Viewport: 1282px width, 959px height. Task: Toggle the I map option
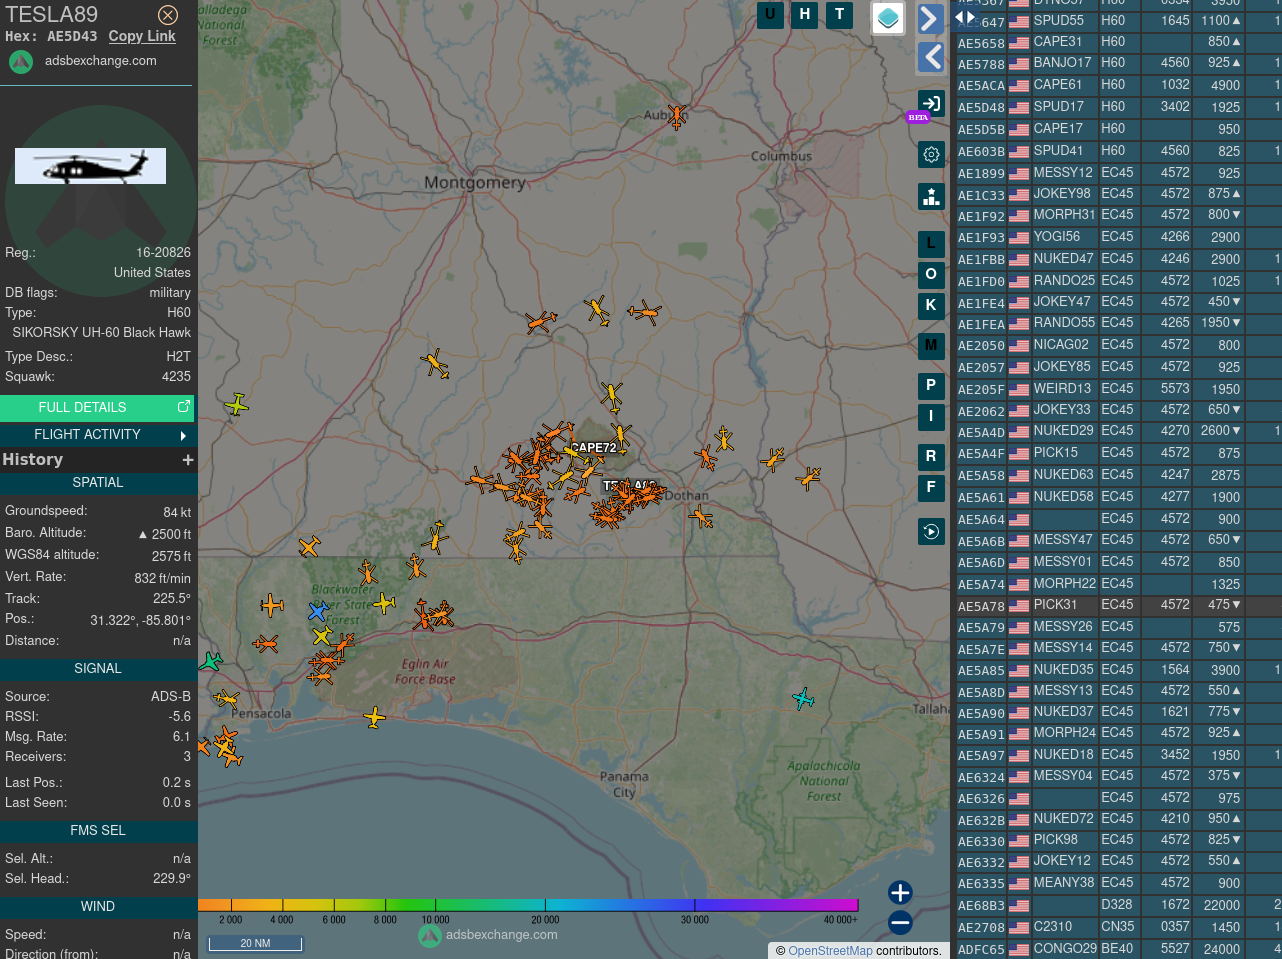pos(931,417)
